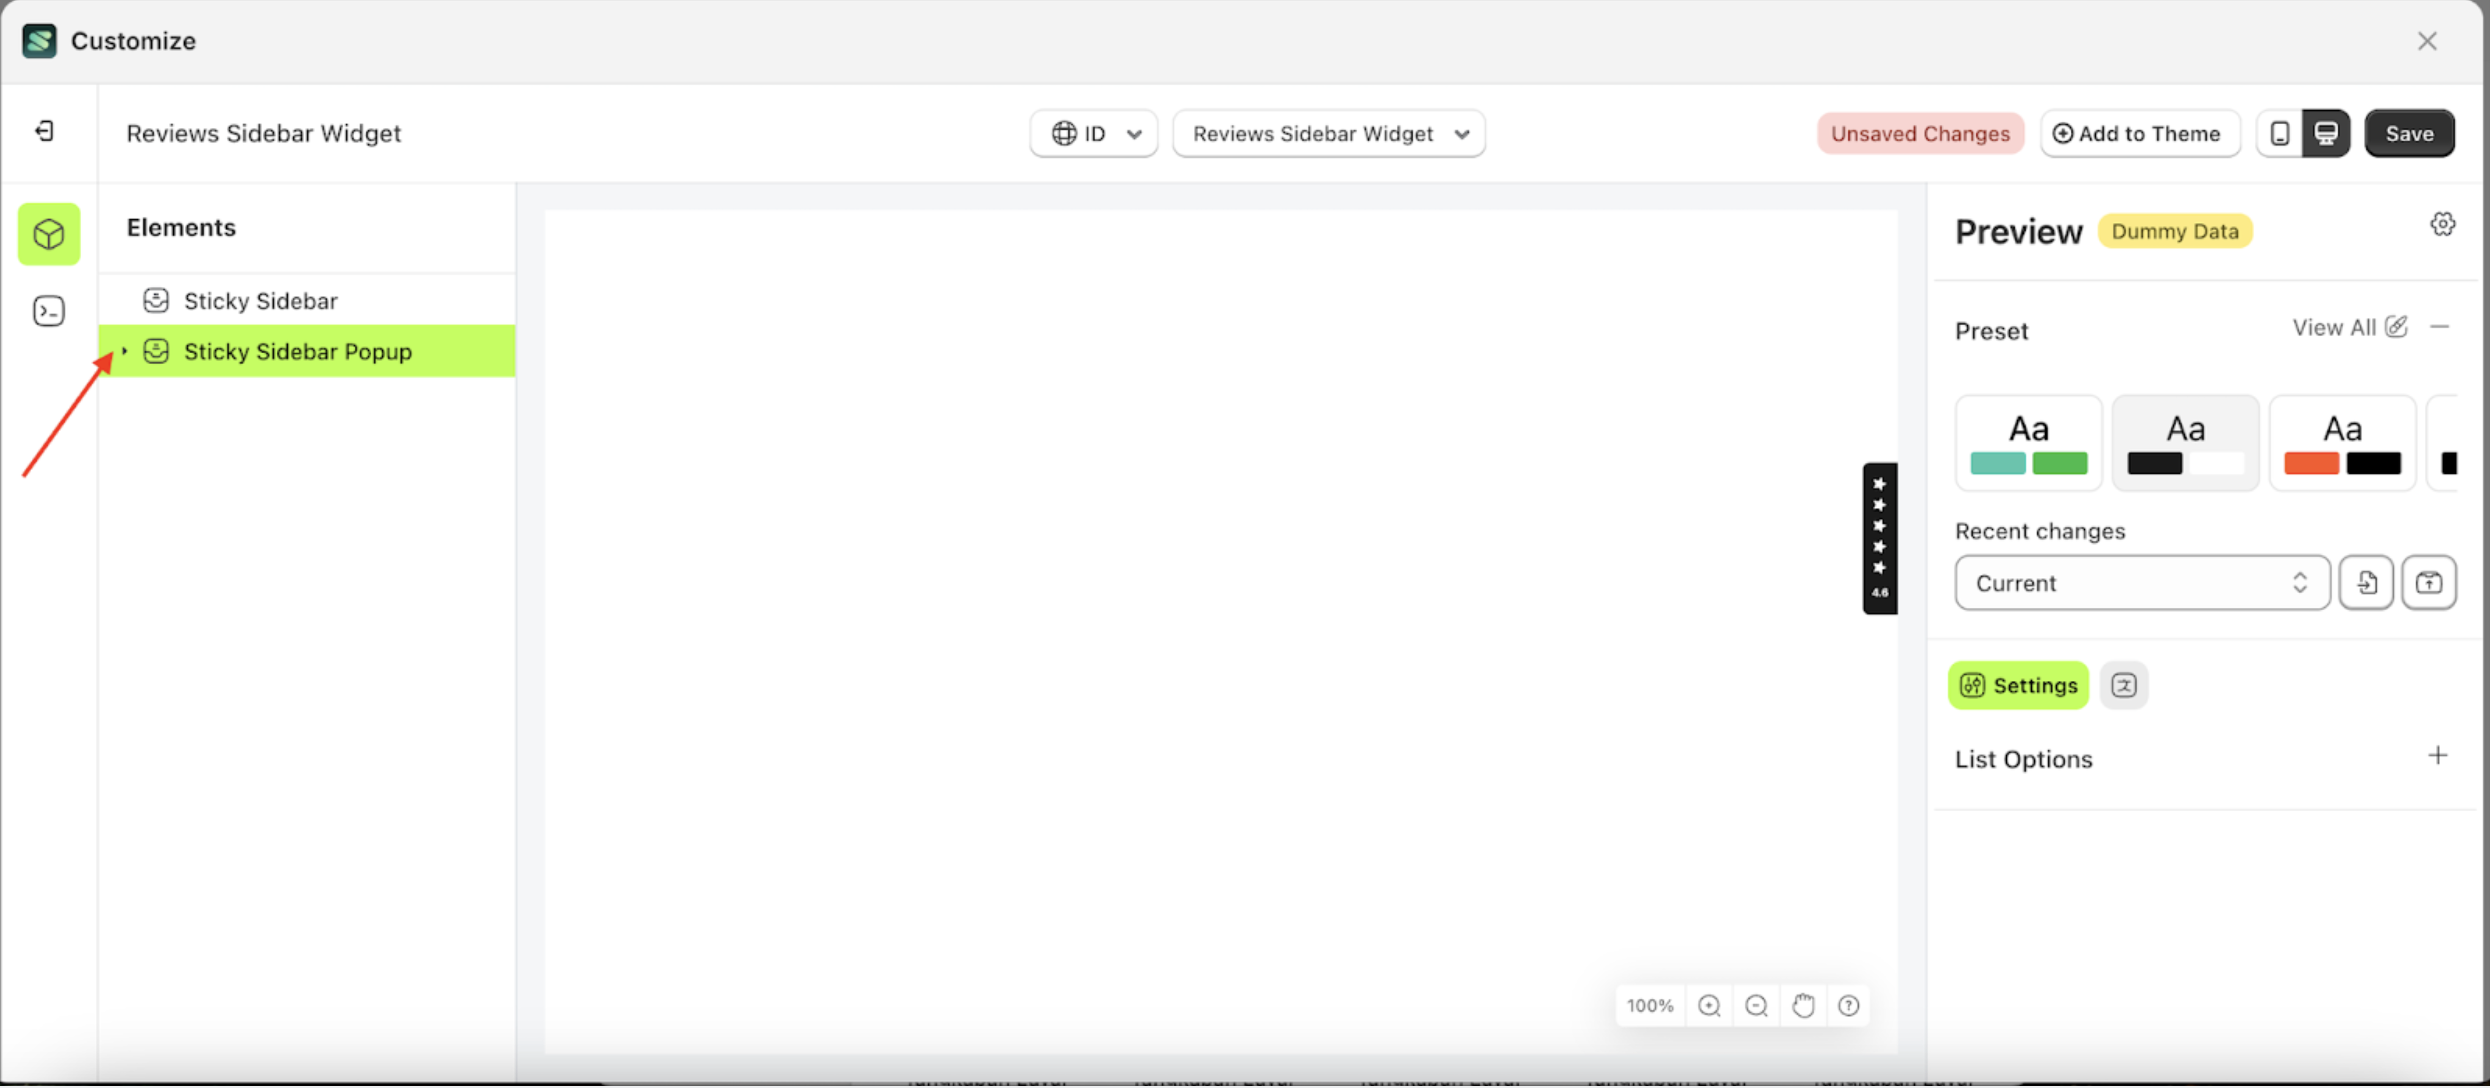
Task: Open the translation icon next to Settings
Action: [2124, 685]
